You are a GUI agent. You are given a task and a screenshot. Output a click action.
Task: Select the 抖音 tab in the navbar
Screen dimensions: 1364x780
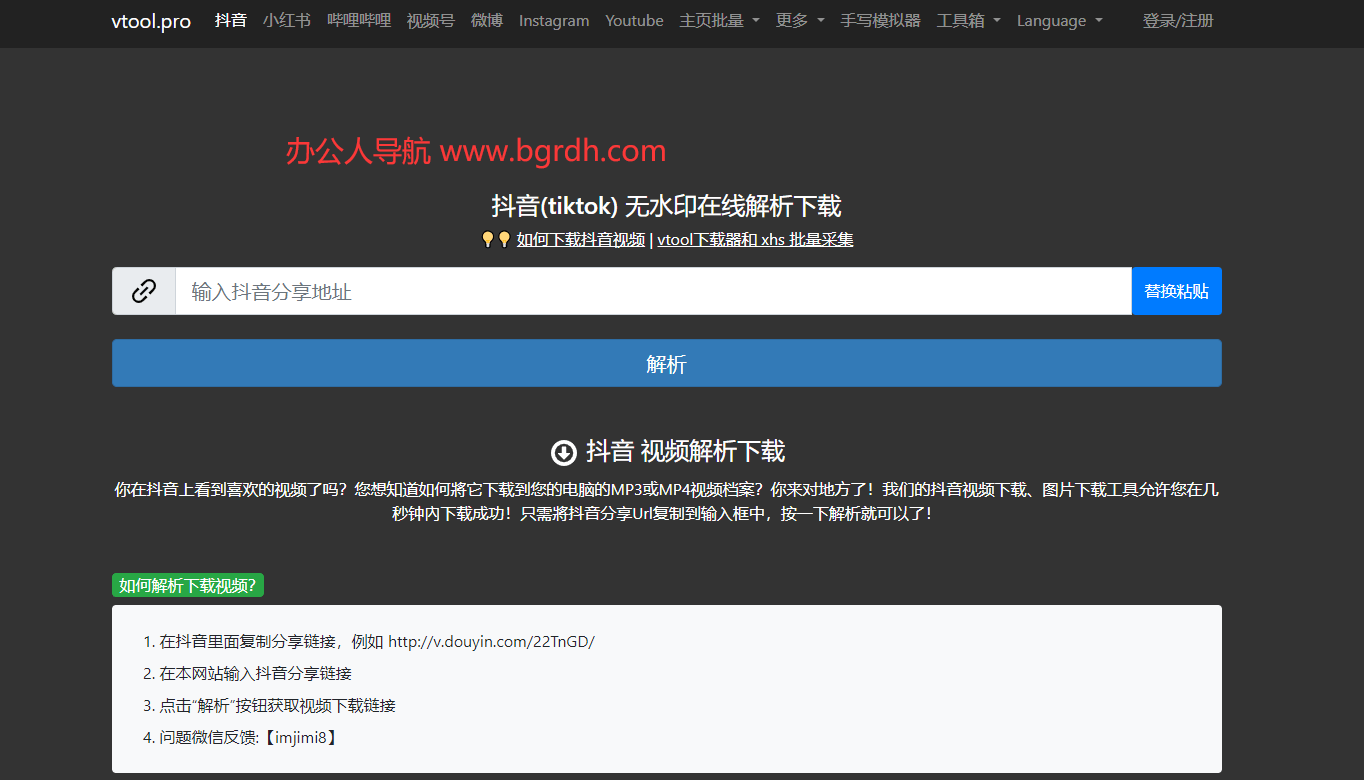[x=230, y=20]
